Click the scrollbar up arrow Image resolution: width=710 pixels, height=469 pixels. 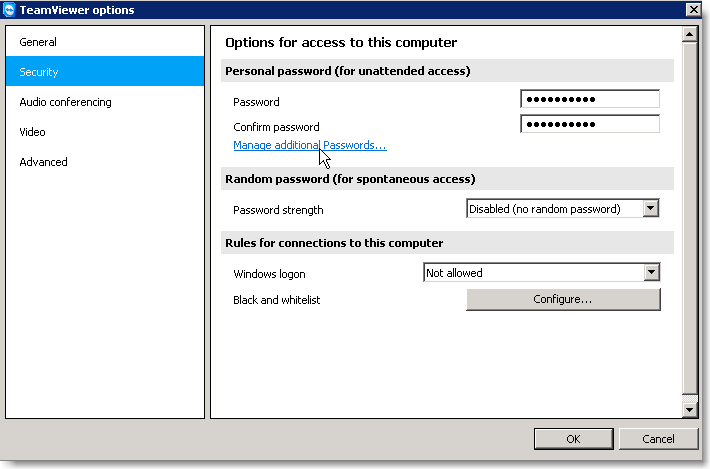coord(690,34)
